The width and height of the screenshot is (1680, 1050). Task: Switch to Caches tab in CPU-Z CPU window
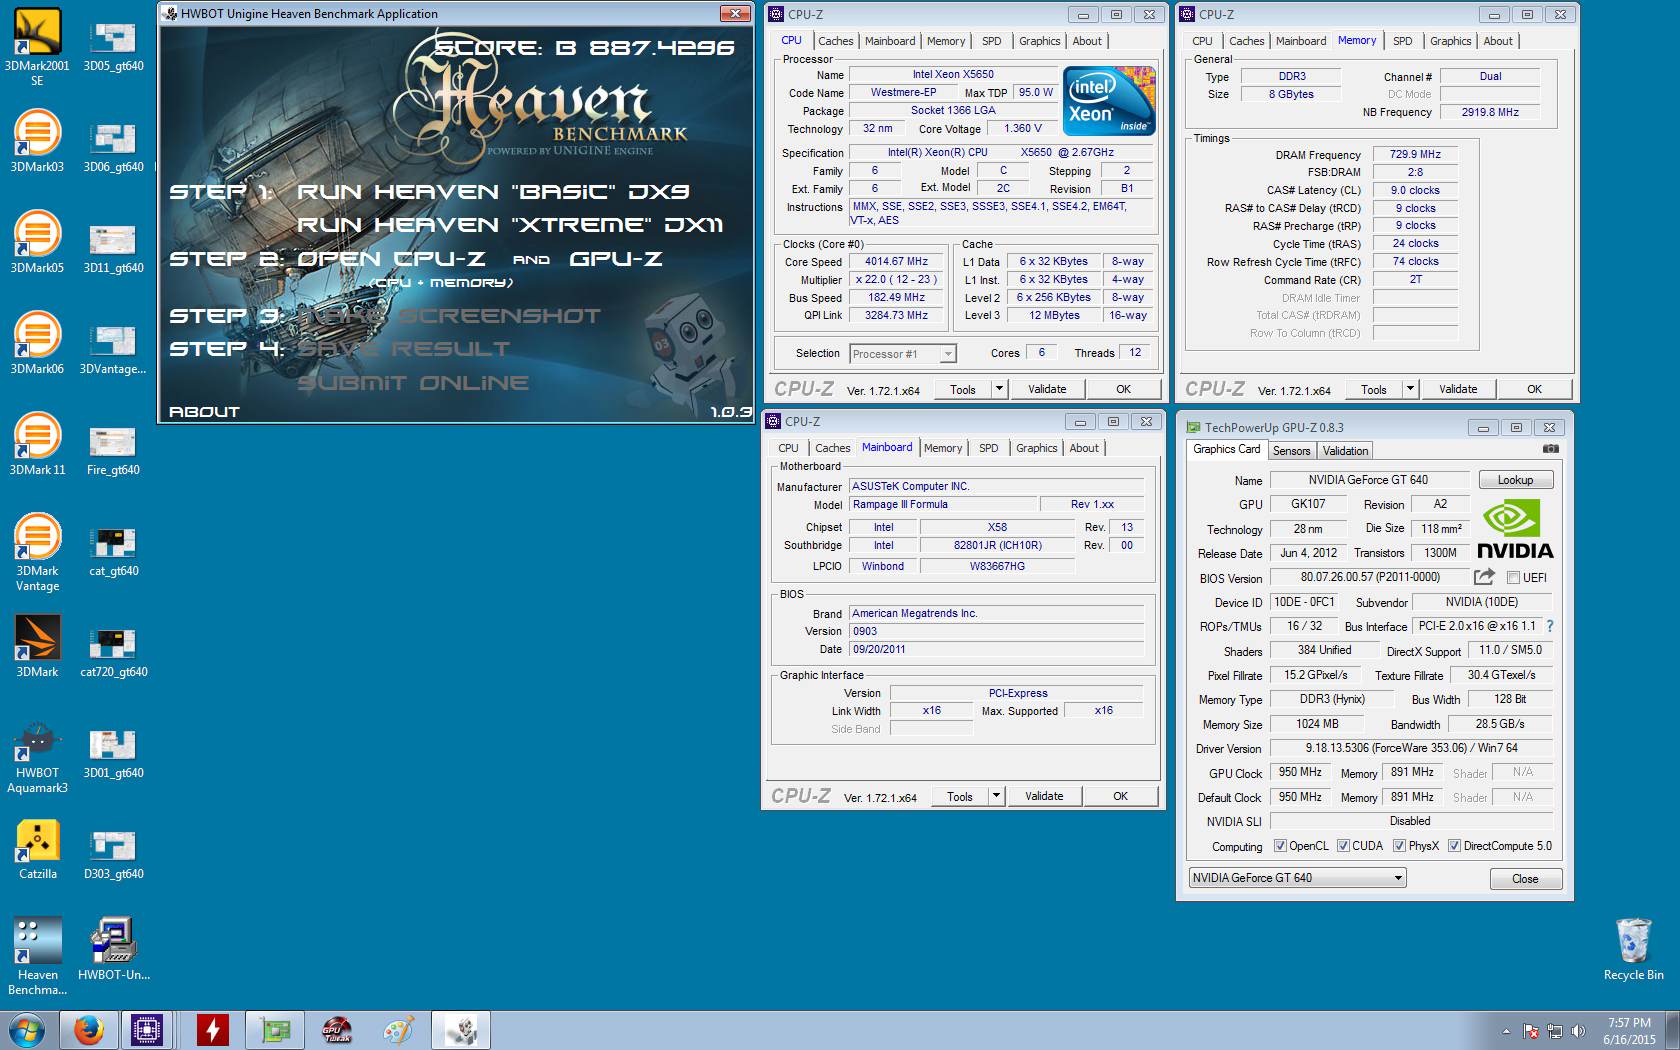tap(835, 41)
